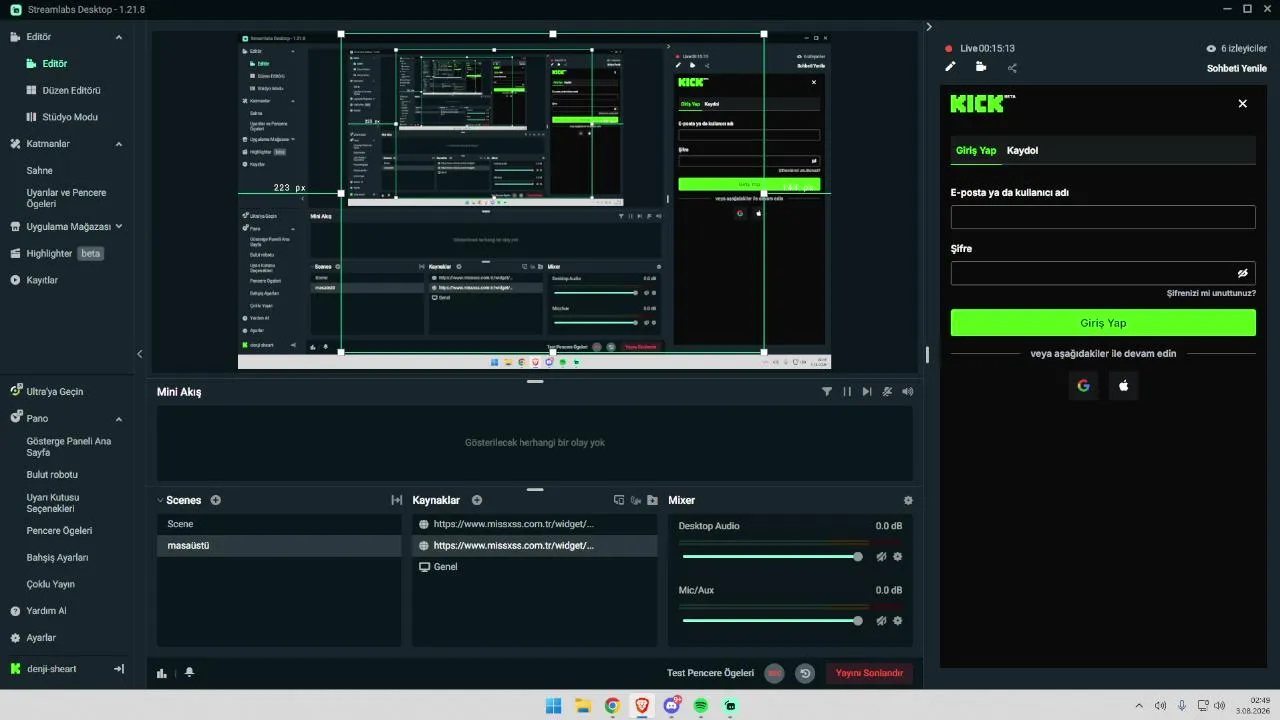This screenshot has width=1280, height=720.
Task: Open Çoklu Yayın in sidebar
Action: click(x=51, y=584)
